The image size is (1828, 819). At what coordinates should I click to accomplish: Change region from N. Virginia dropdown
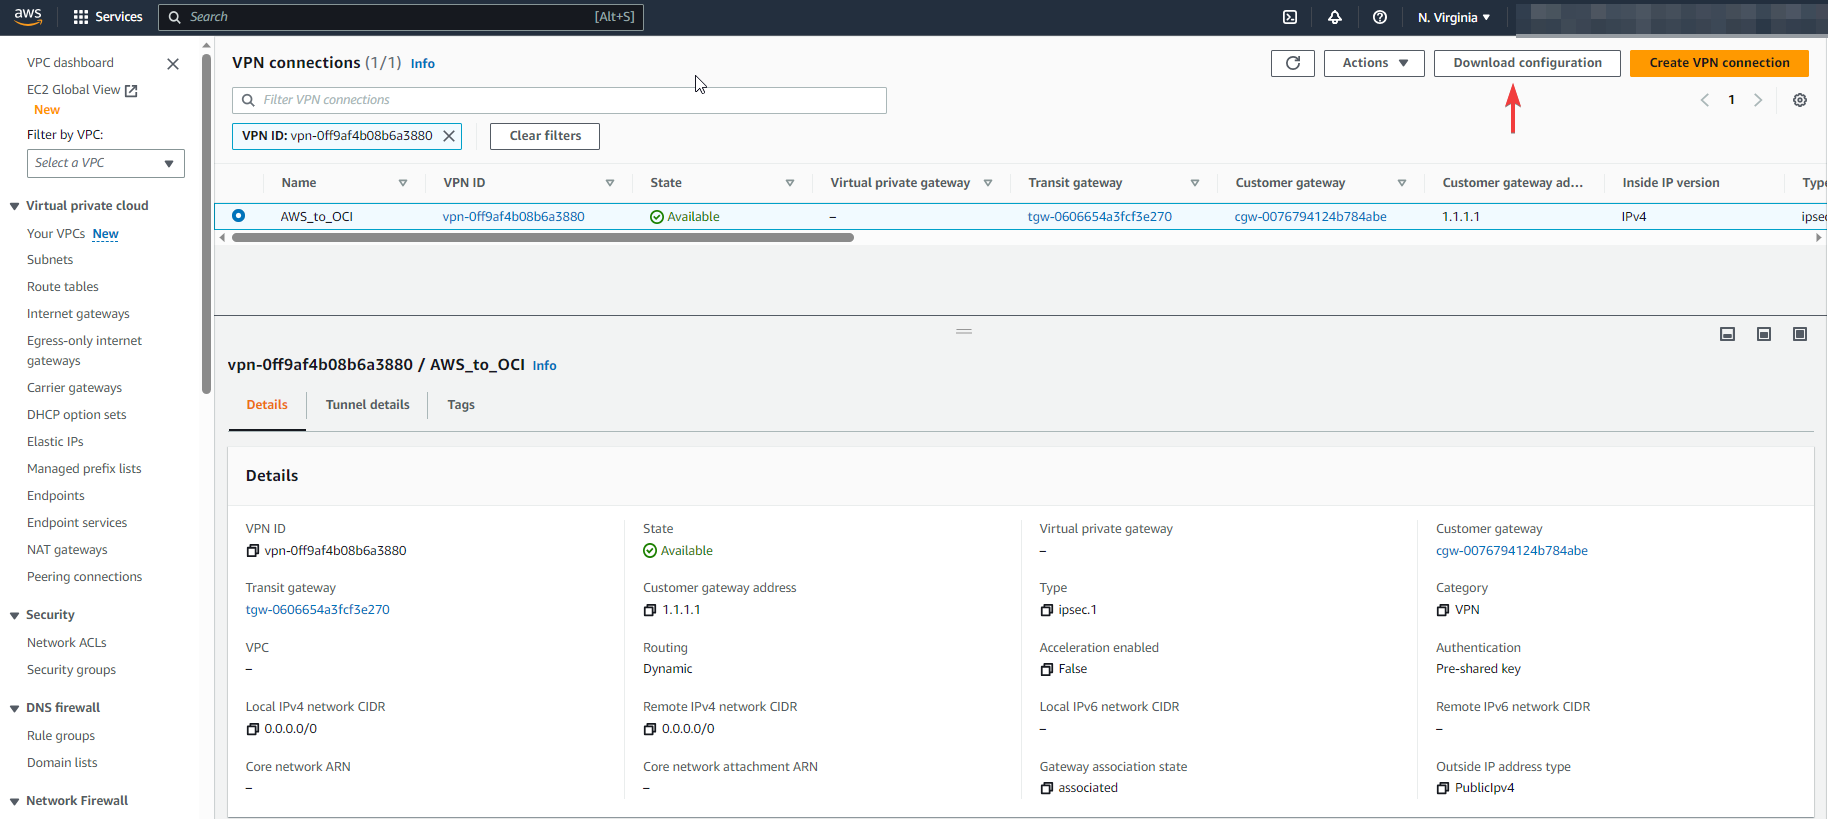(x=1453, y=17)
